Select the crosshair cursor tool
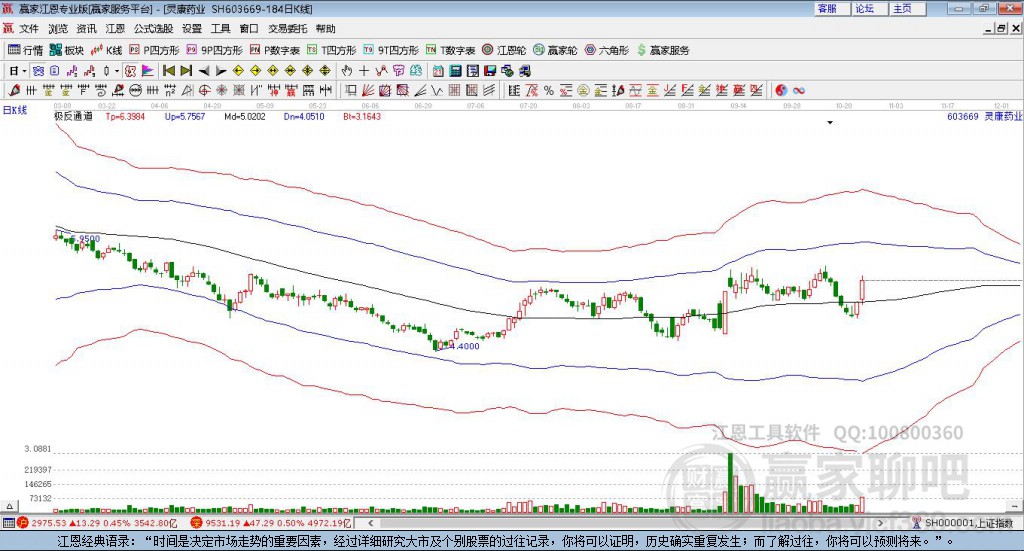Viewport: 1024px width, 551px height. click(x=364, y=71)
